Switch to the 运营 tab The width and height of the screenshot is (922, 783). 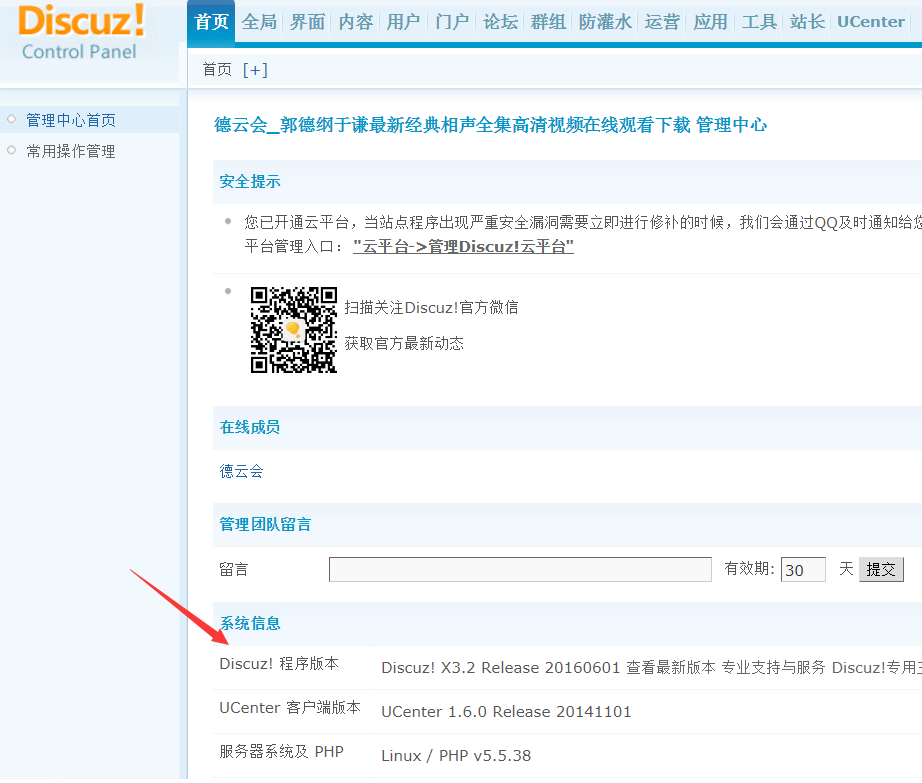[x=662, y=22]
